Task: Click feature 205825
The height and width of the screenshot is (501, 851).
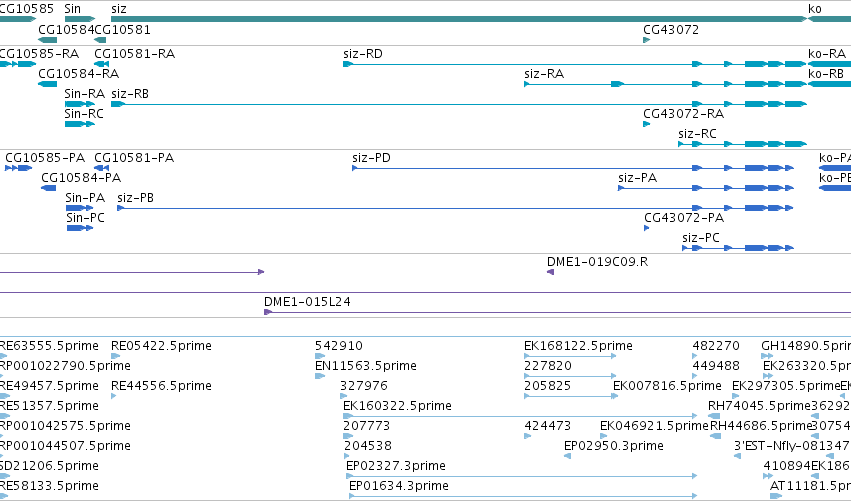Action: point(547,386)
